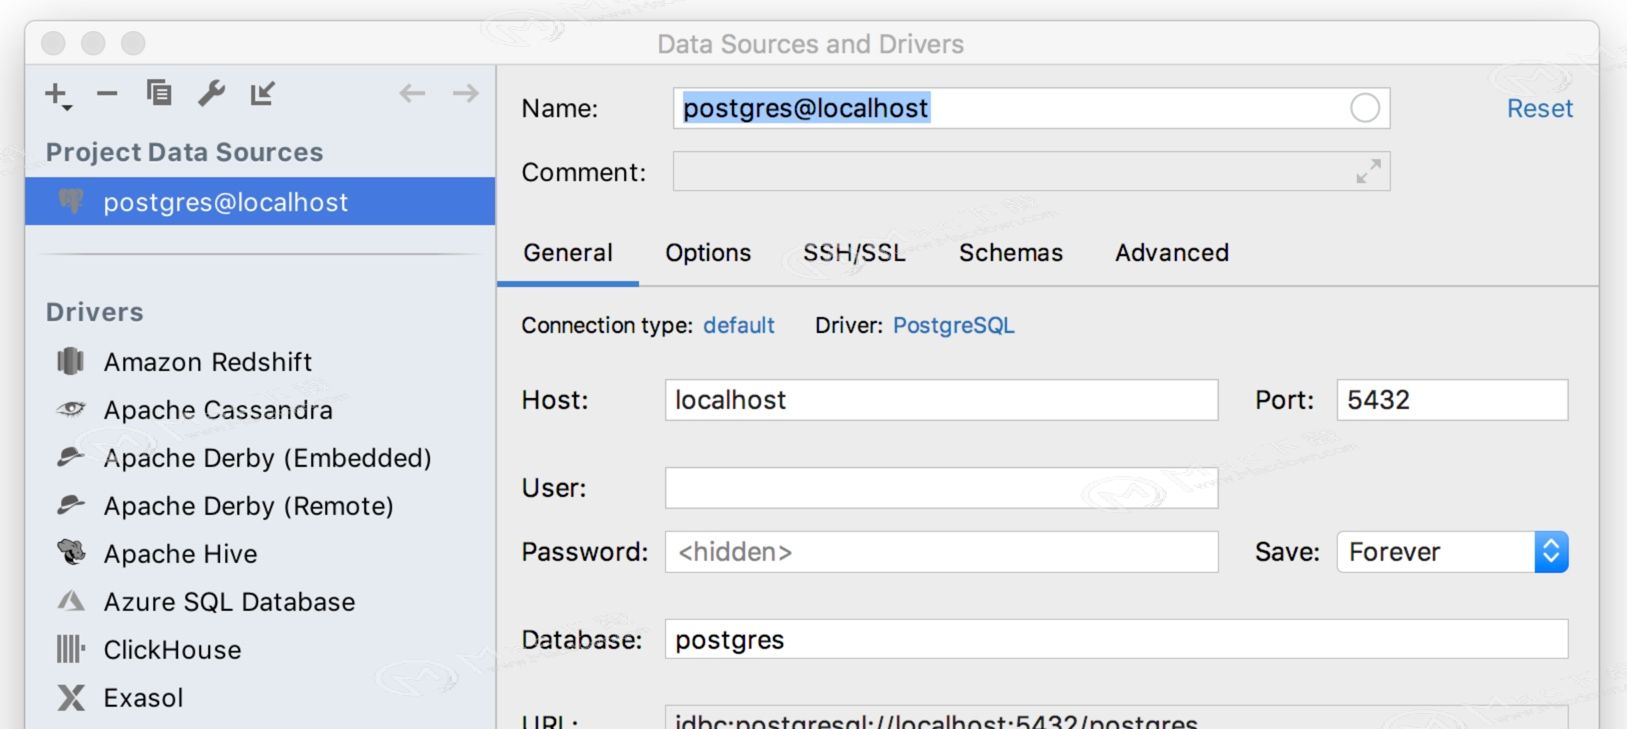
Task: Select the Exasol driver
Action: [143, 697]
